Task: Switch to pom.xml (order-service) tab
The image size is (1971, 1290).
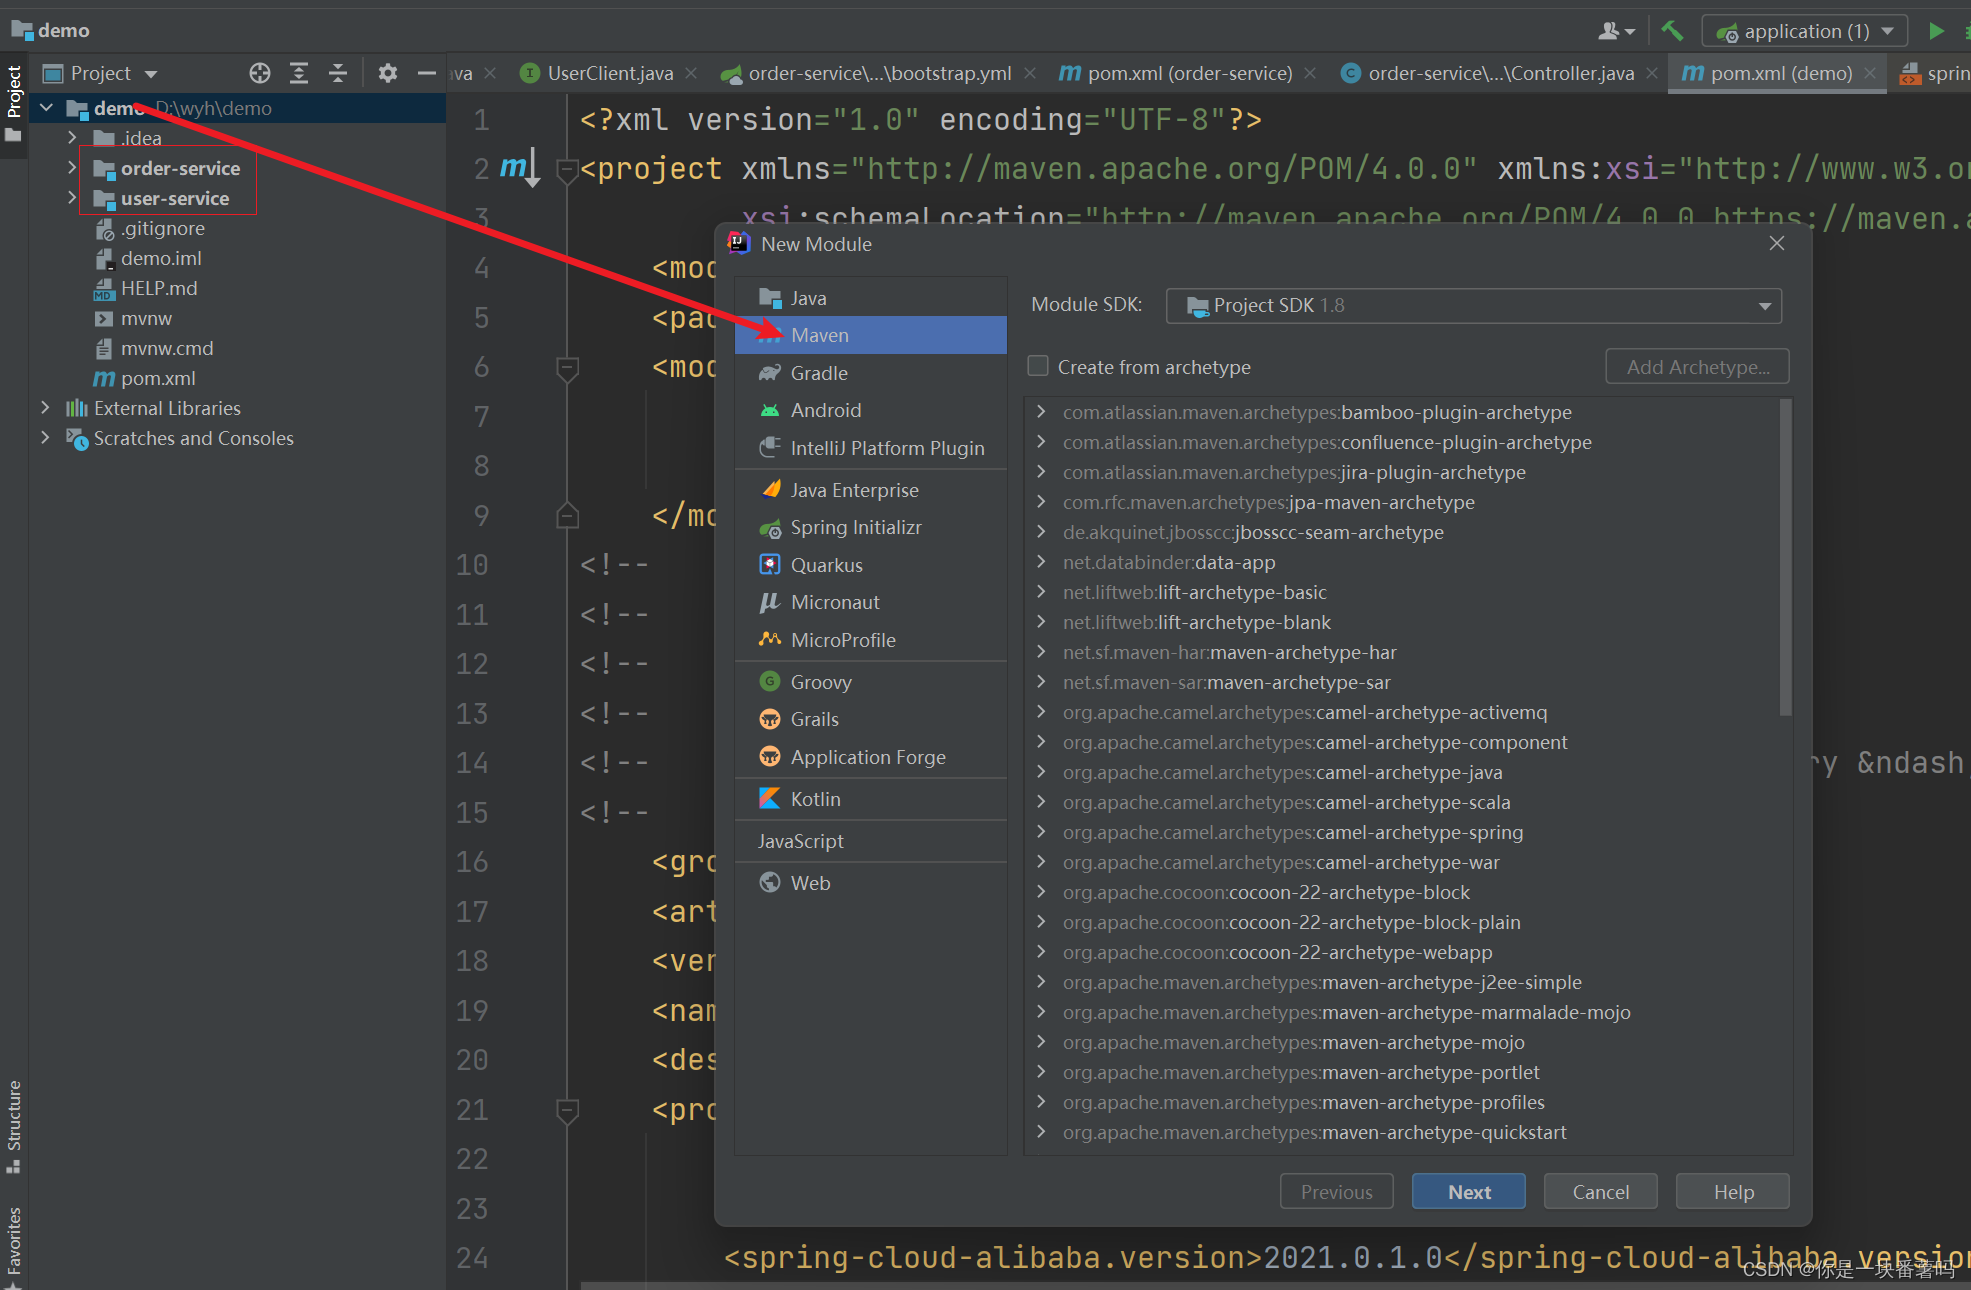Action: [1188, 73]
